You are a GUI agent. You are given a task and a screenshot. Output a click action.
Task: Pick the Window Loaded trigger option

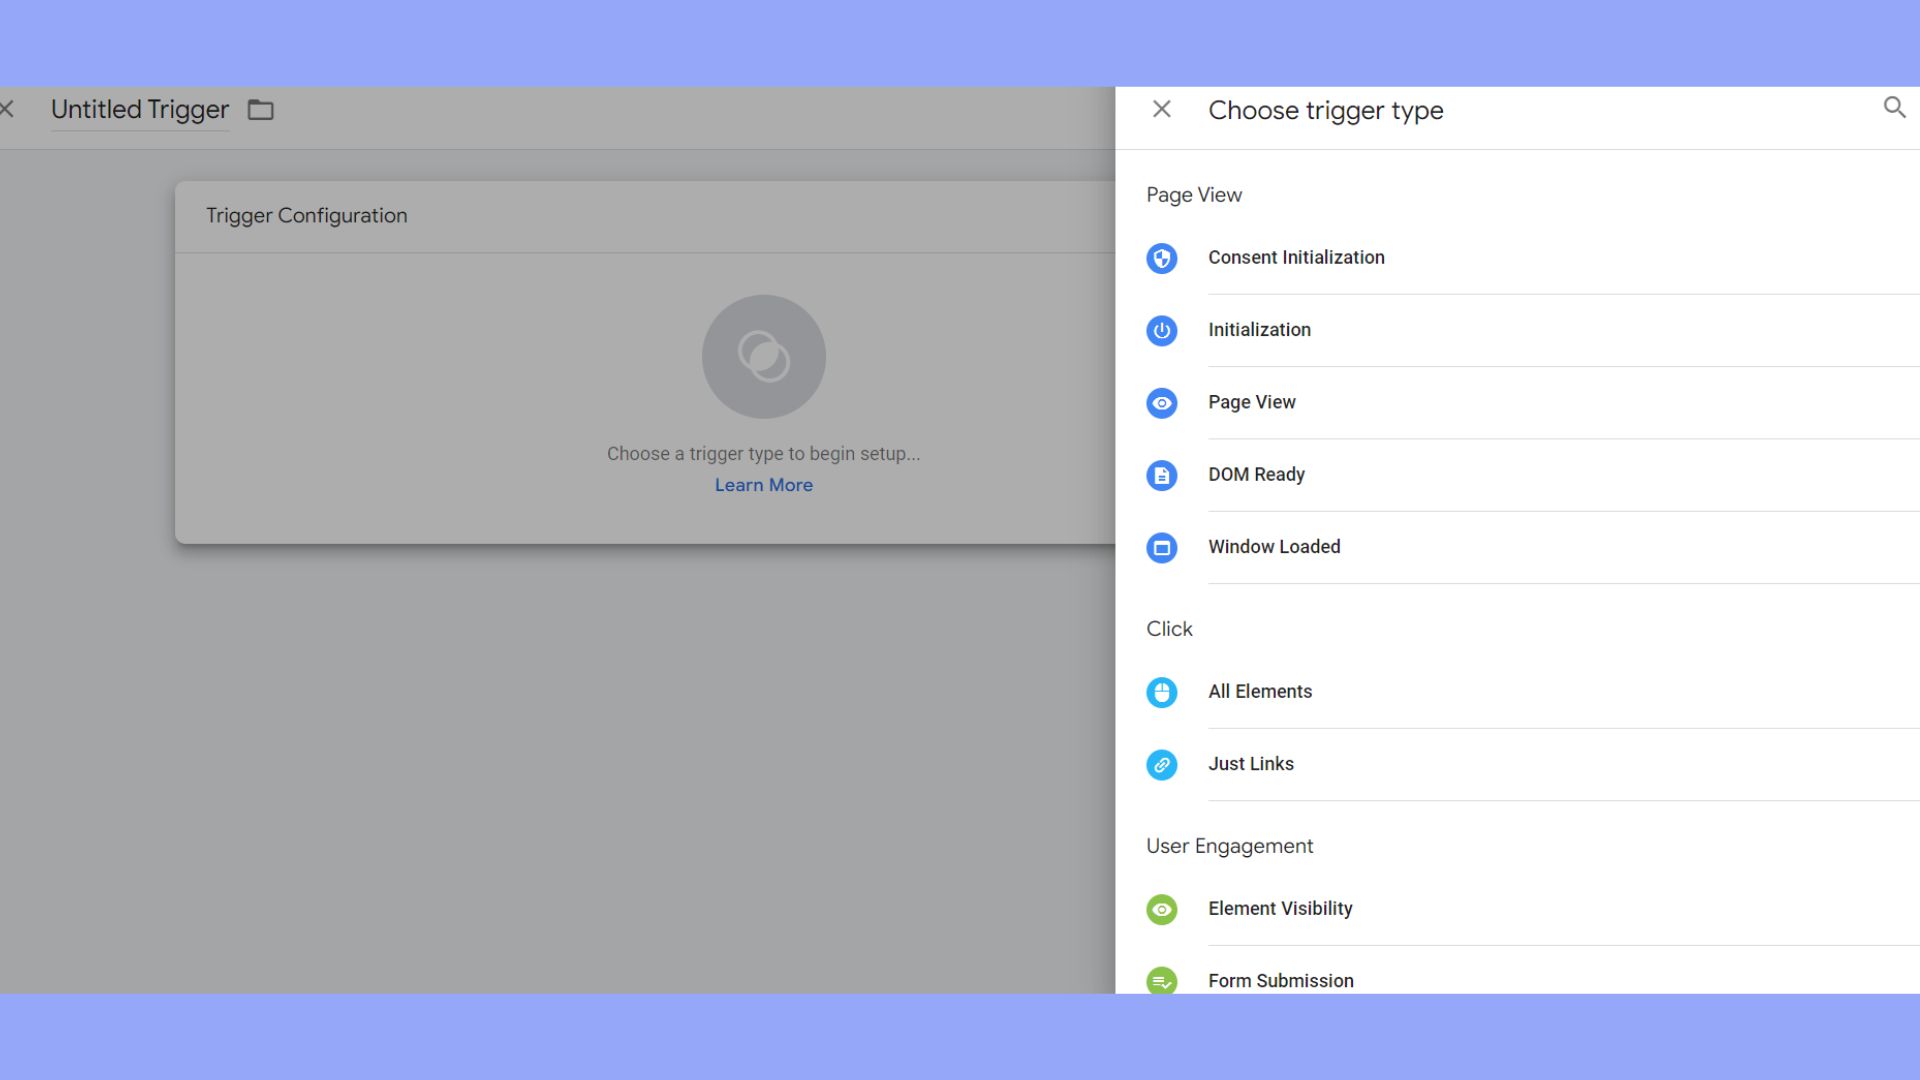click(x=1274, y=547)
